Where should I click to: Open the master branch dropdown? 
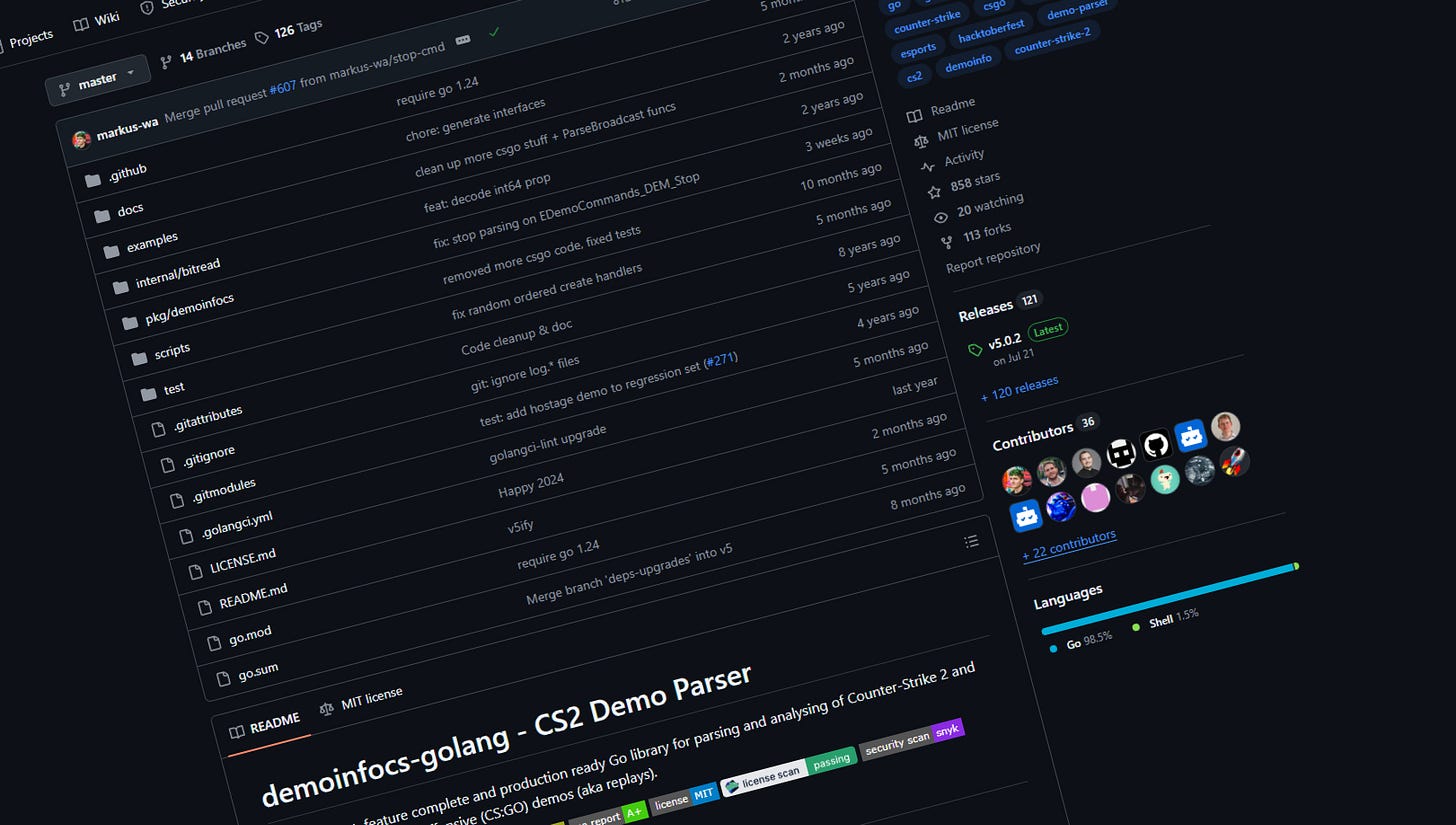pos(97,82)
